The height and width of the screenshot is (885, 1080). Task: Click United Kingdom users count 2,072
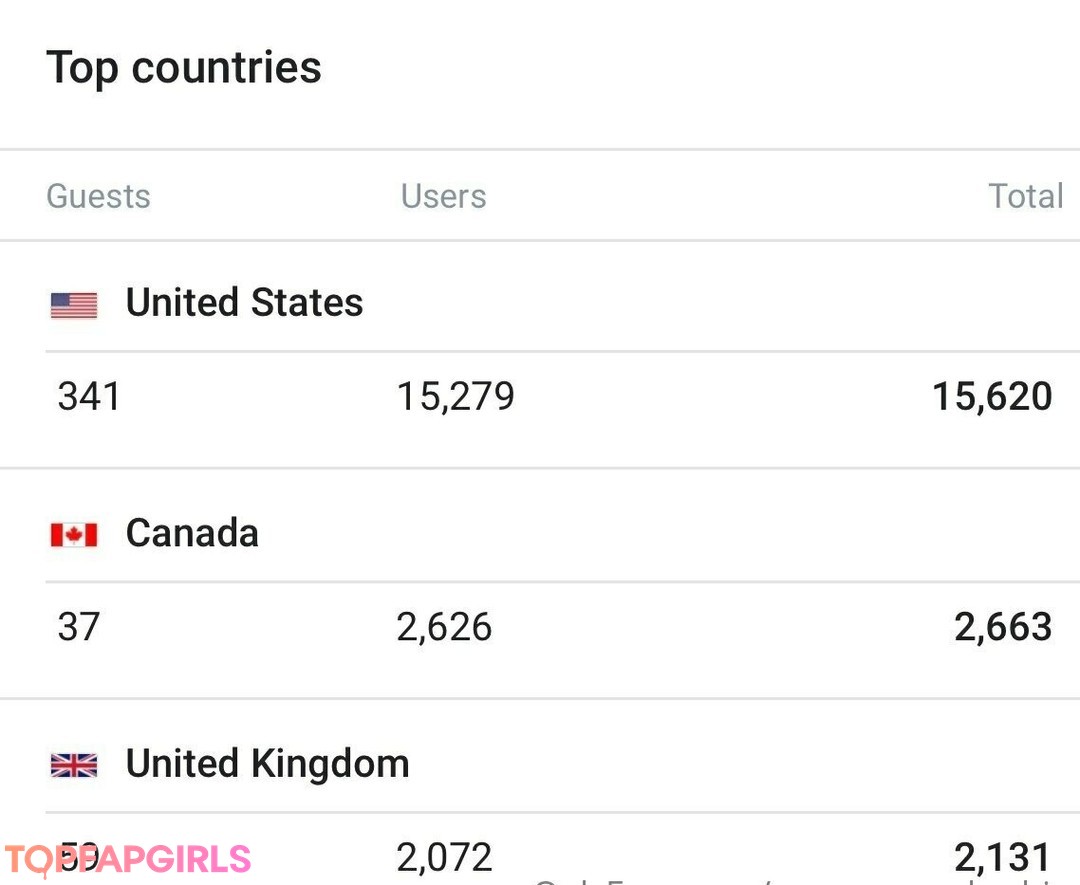click(x=444, y=857)
